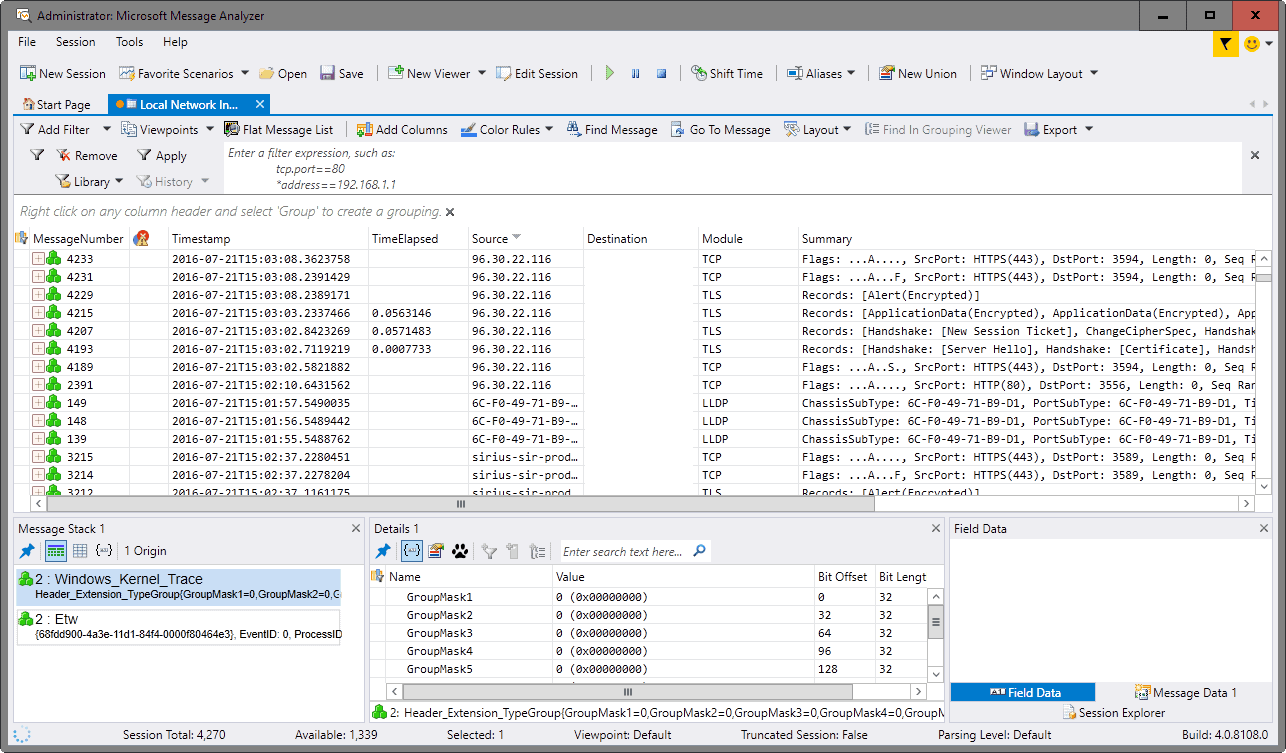This screenshot has height=753, width=1286.
Task: Open a saved trace file
Action: tap(283, 73)
